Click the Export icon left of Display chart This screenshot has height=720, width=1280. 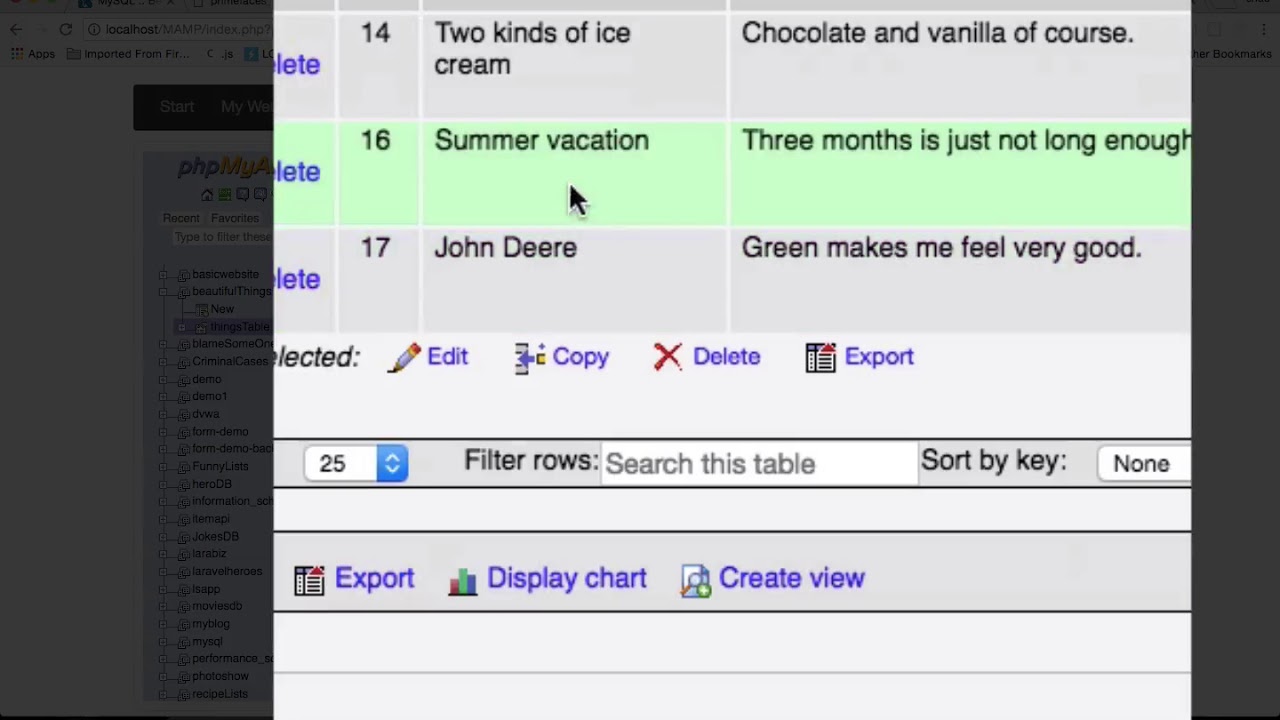(x=309, y=580)
